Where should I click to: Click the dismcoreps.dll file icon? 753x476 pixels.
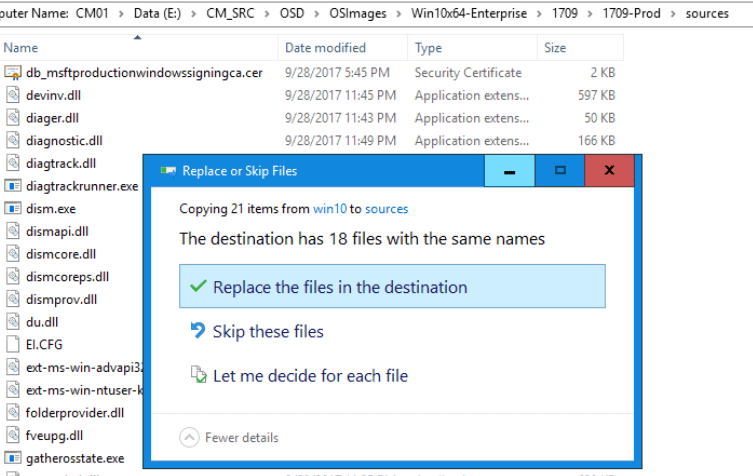click(x=13, y=276)
